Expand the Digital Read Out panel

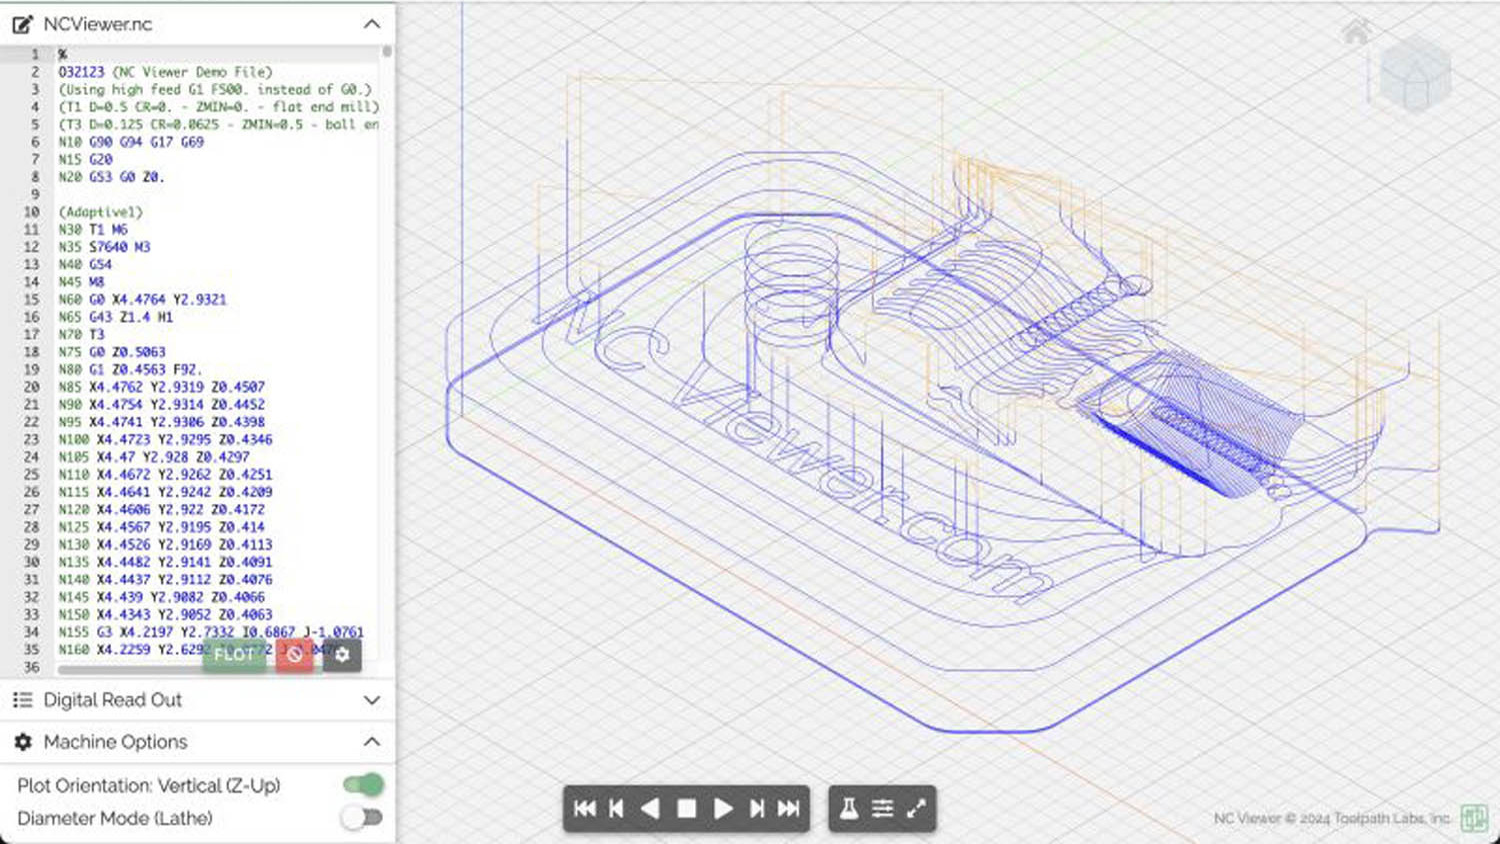(371, 700)
